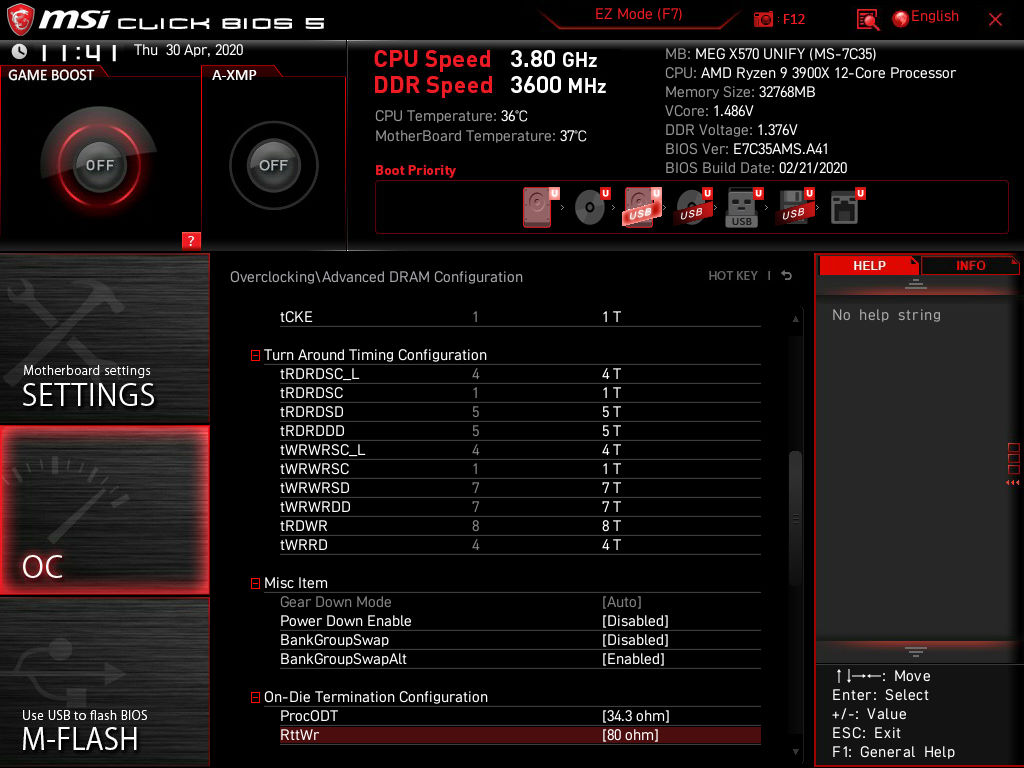This screenshot has height=768, width=1024.
Task: Click the HOT KEY button
Action: tap(733, 276)
